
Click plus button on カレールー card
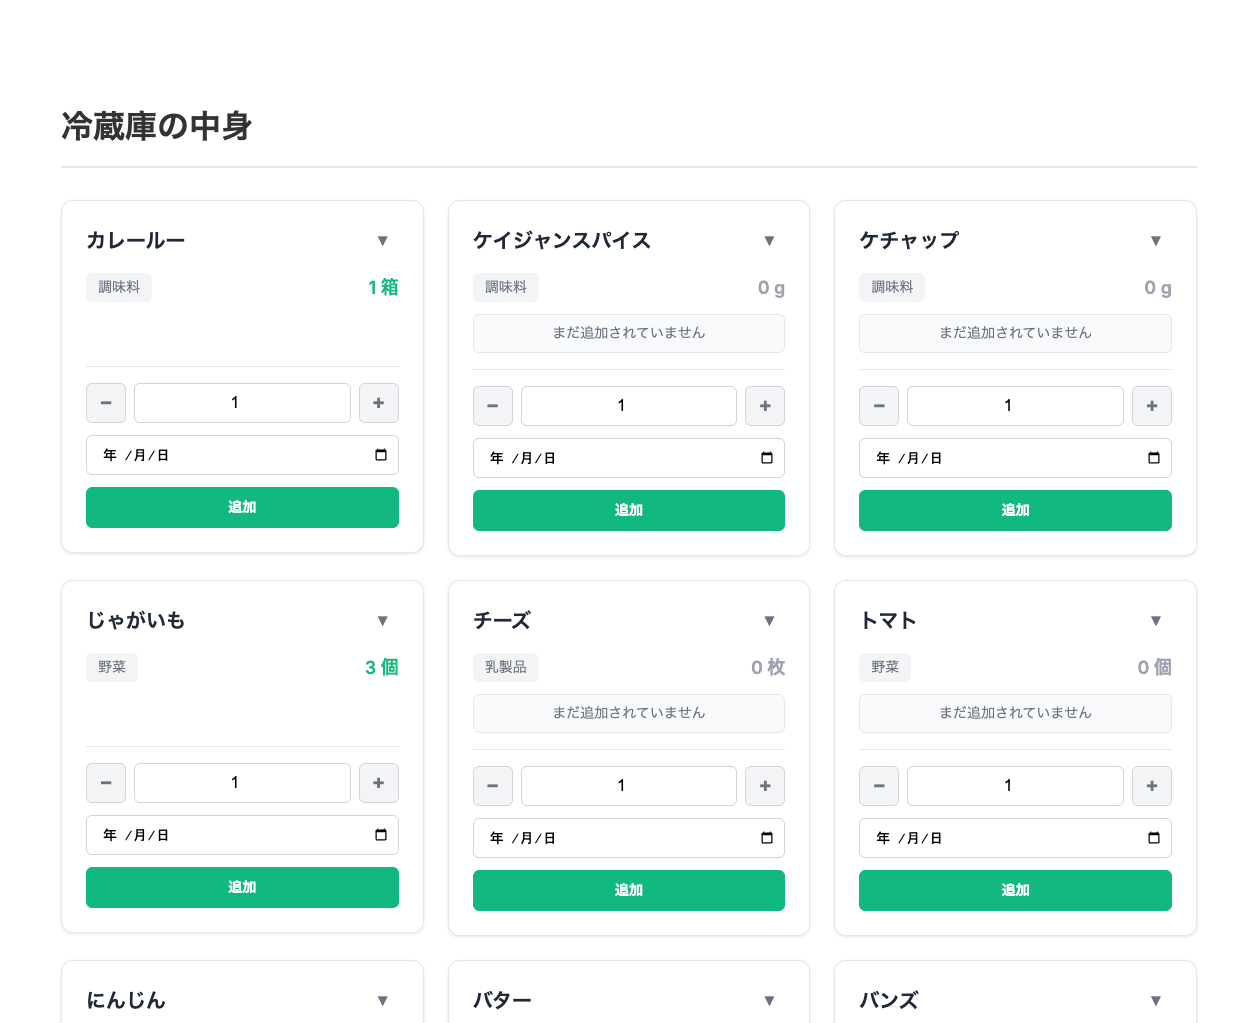pyautogui.click(x=378, y=403)
